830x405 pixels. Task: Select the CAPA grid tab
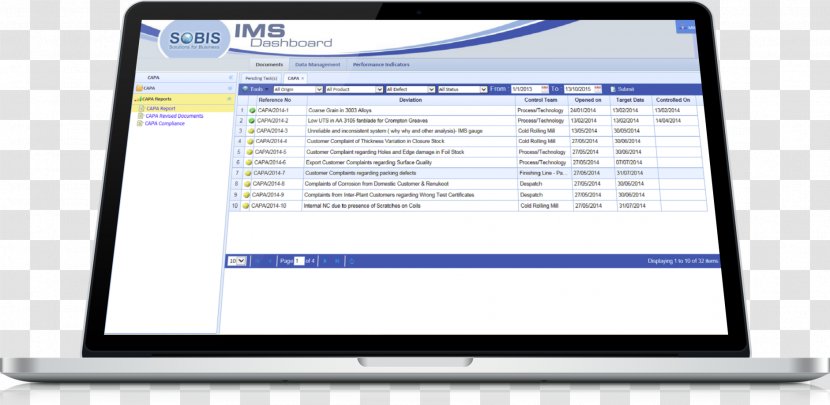pyautogui.click(x=293, y=78)
